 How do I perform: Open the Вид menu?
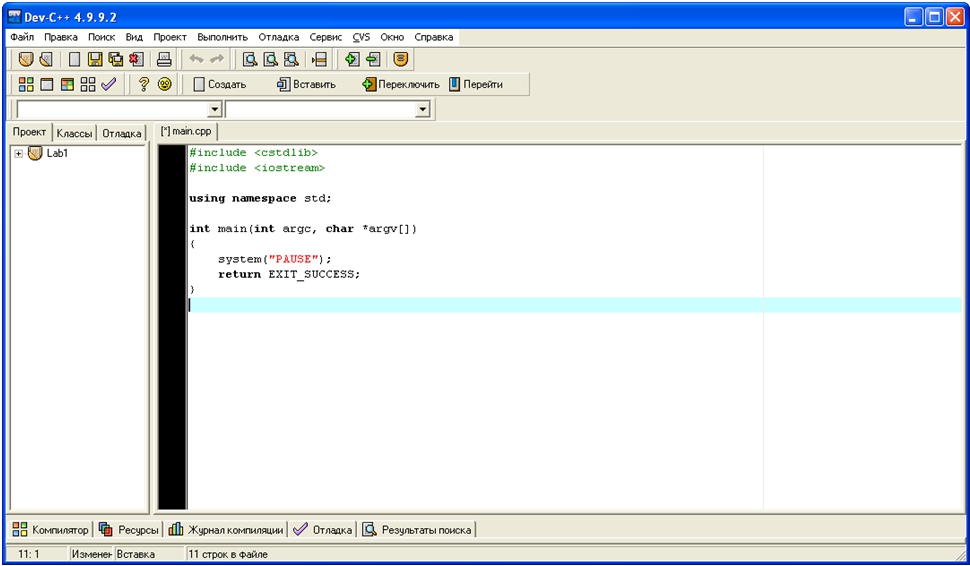(x=134, y=37)
